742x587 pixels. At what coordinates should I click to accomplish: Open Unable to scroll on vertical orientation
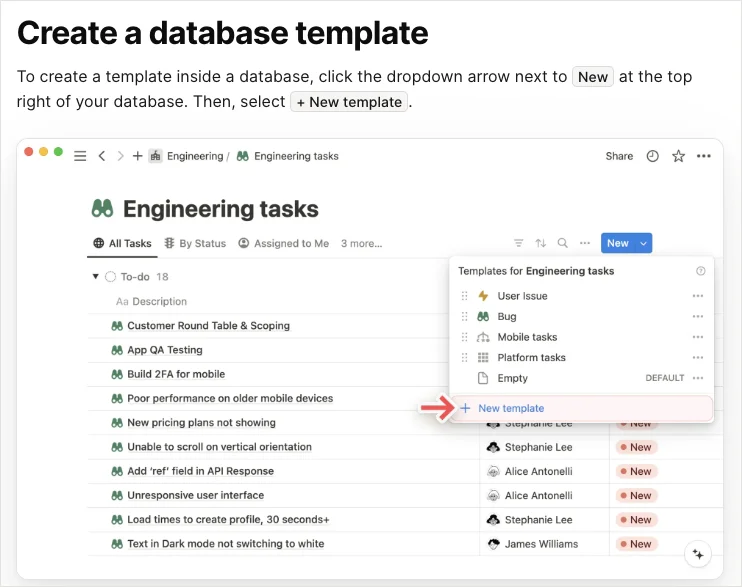click(220, 447)
